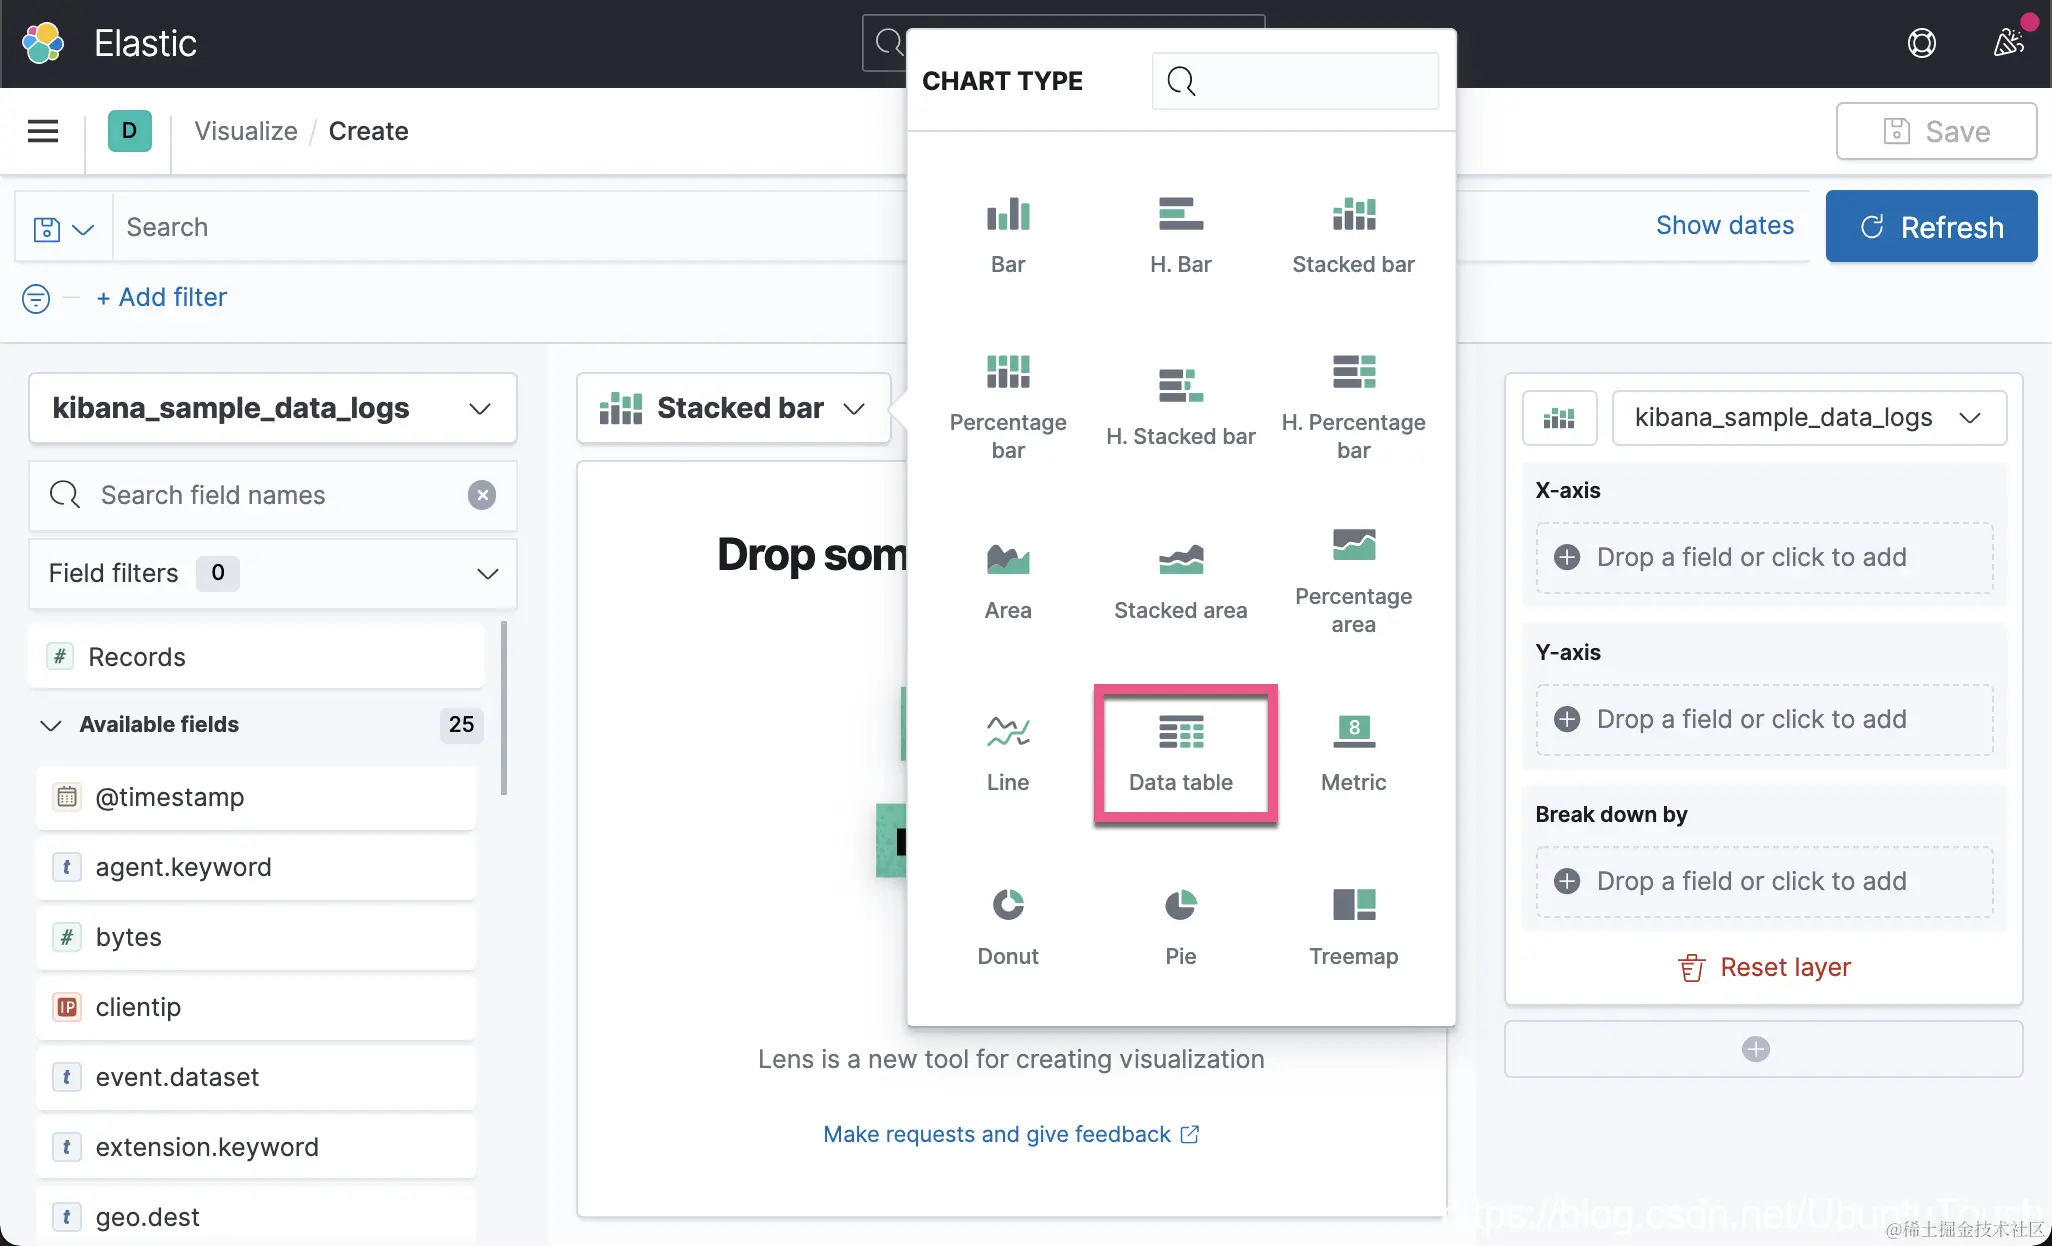
Task: Click the newsfeed celebration icon
Action: click(2008, 43)
